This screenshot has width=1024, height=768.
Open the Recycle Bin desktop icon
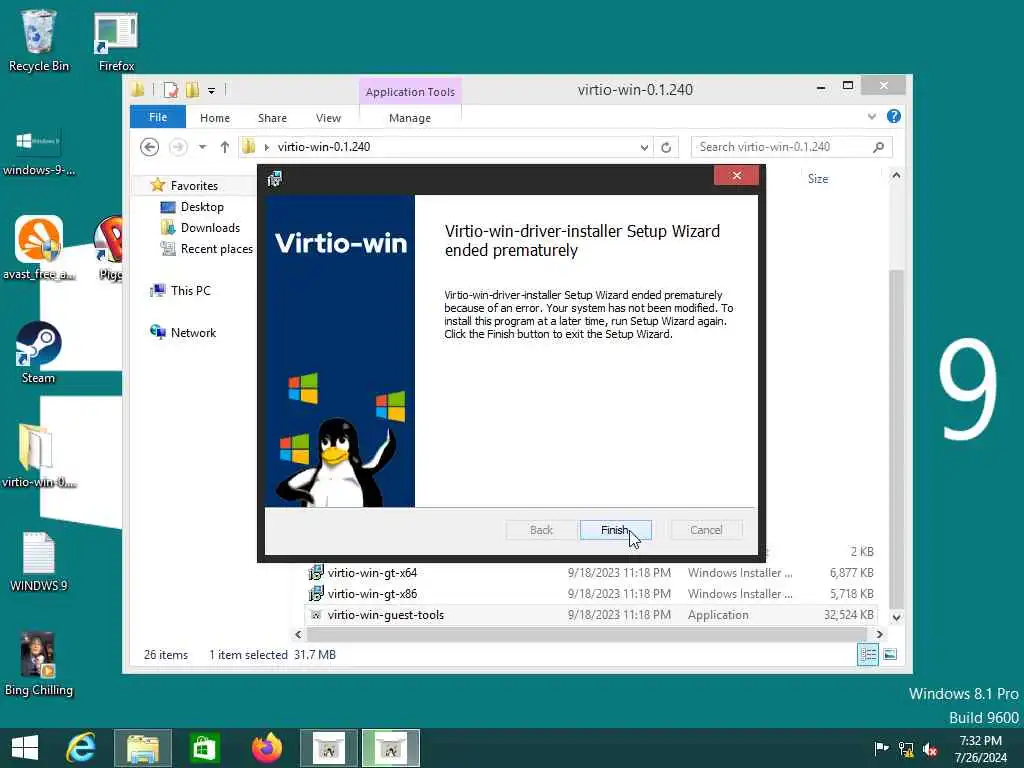(x=39, y=40)
